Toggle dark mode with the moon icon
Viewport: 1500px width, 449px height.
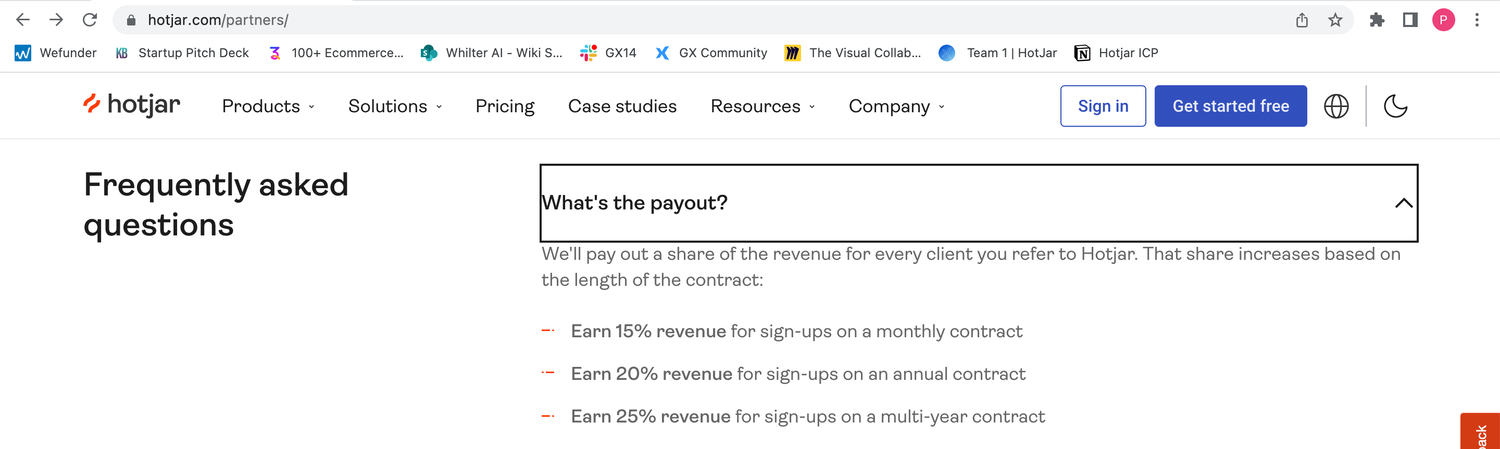1395,106
